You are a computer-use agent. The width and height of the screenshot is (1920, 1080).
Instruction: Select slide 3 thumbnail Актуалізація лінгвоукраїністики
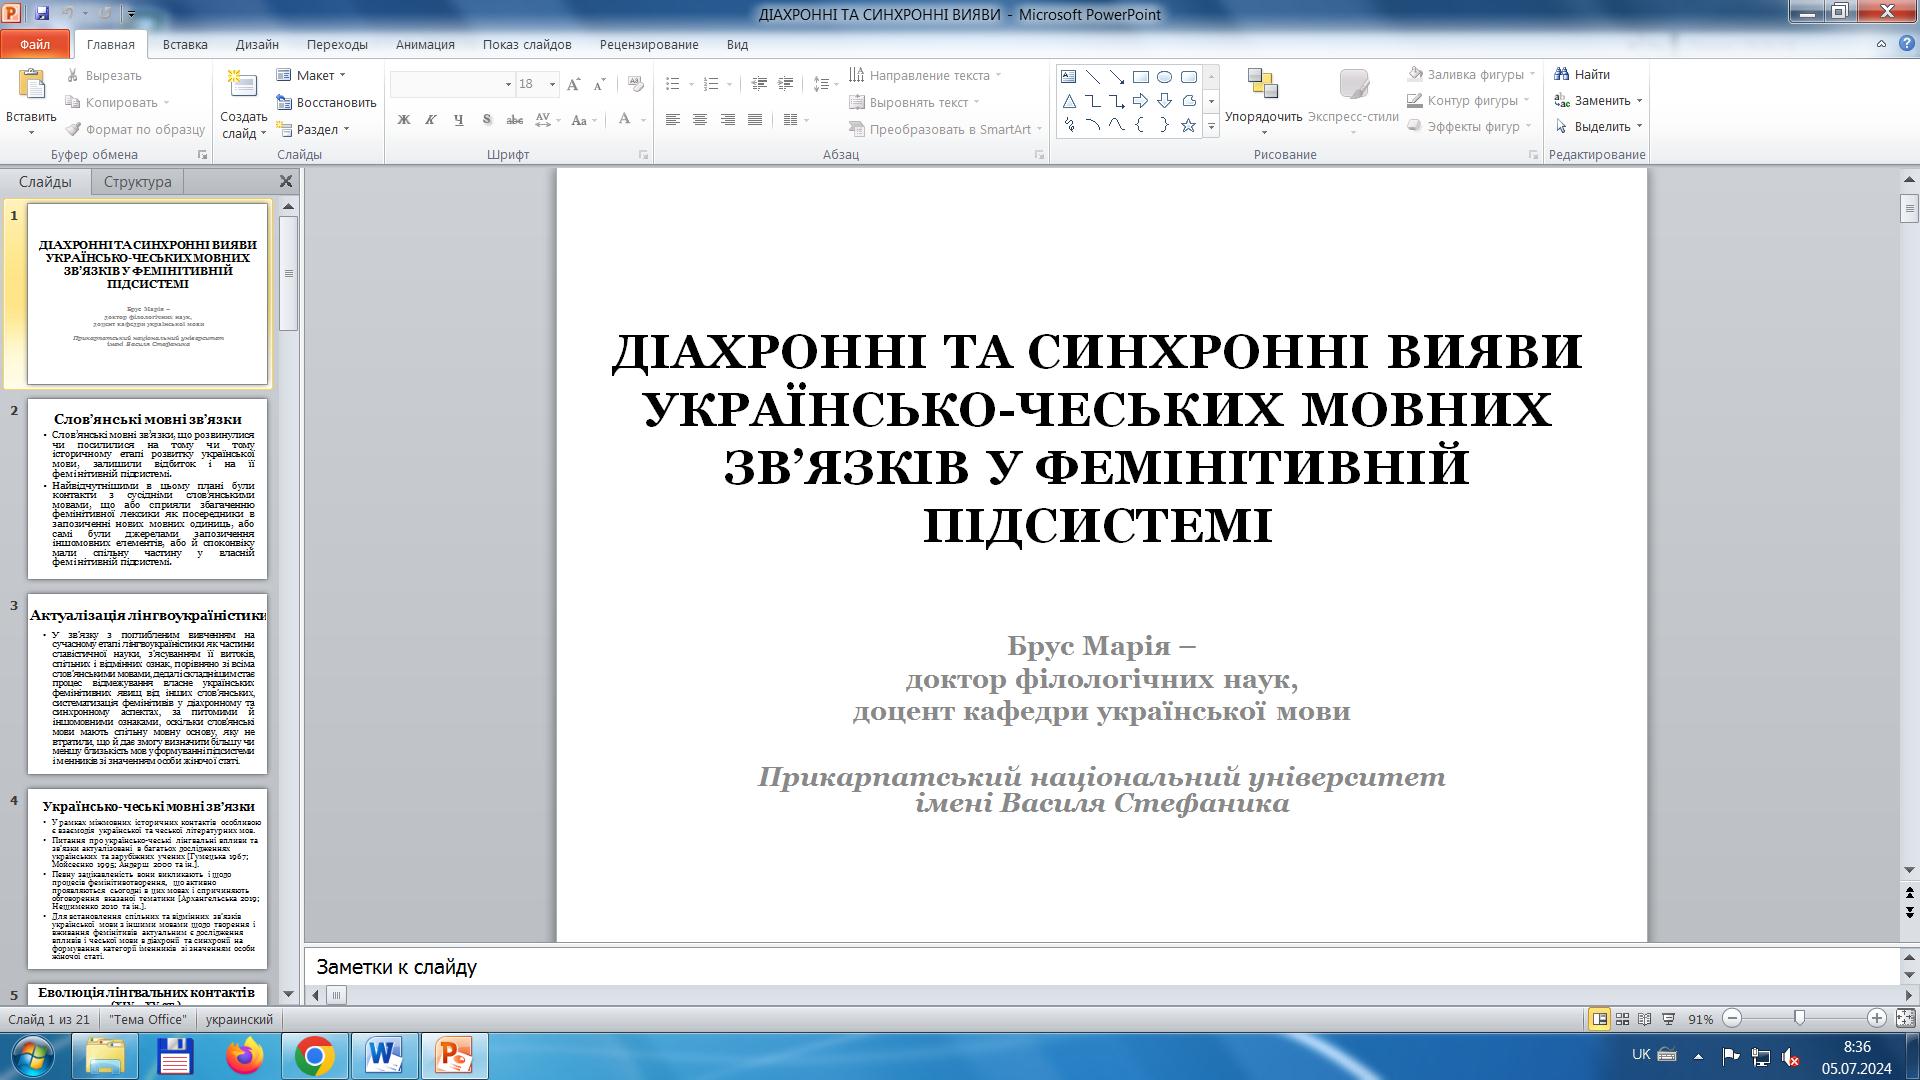click(x=147, y=684)
